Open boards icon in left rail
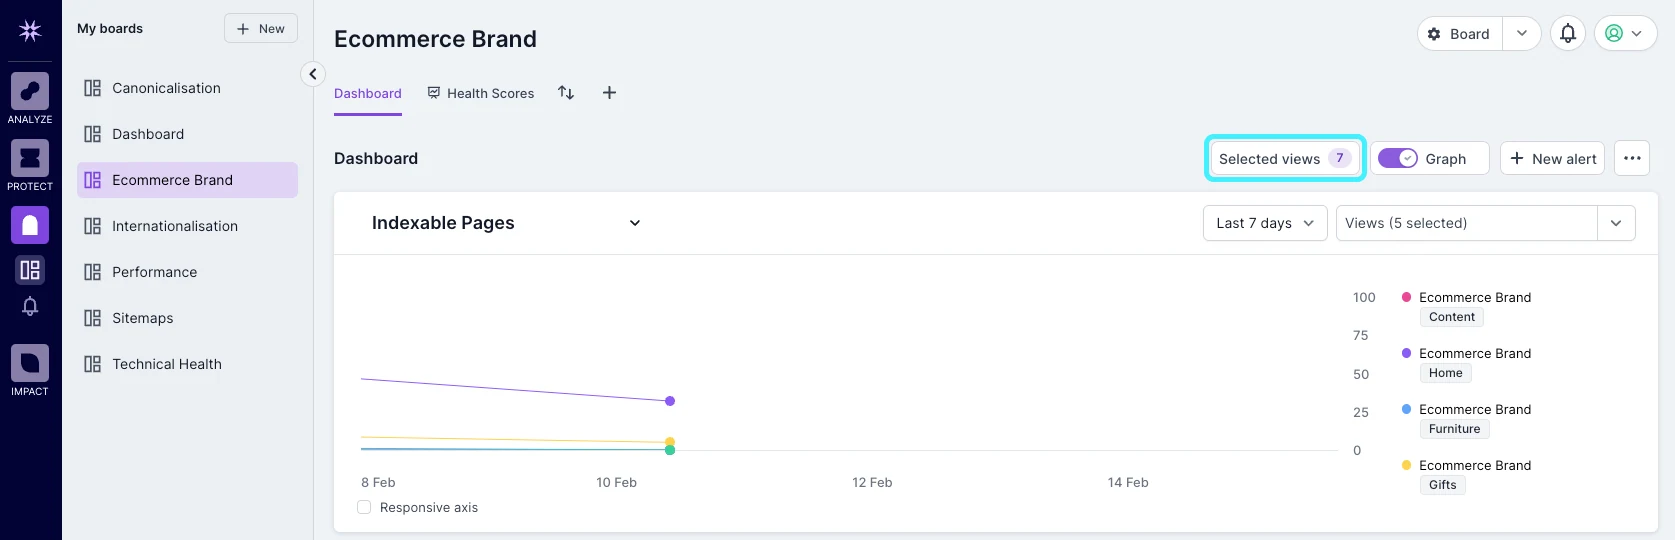The image size is (1675, 540). pyautogui.click(x=30, y=269)
